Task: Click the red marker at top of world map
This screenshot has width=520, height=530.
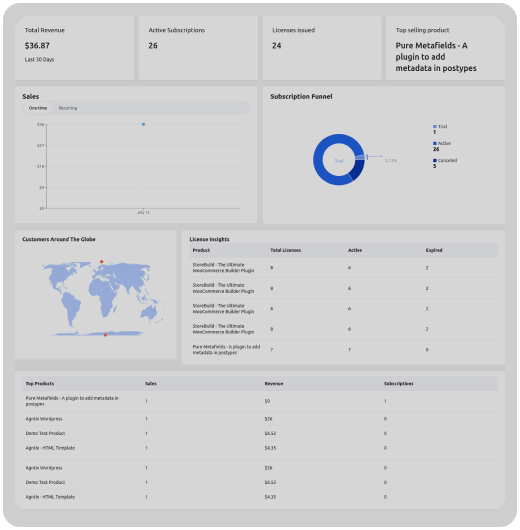Action: coord(101,261)
